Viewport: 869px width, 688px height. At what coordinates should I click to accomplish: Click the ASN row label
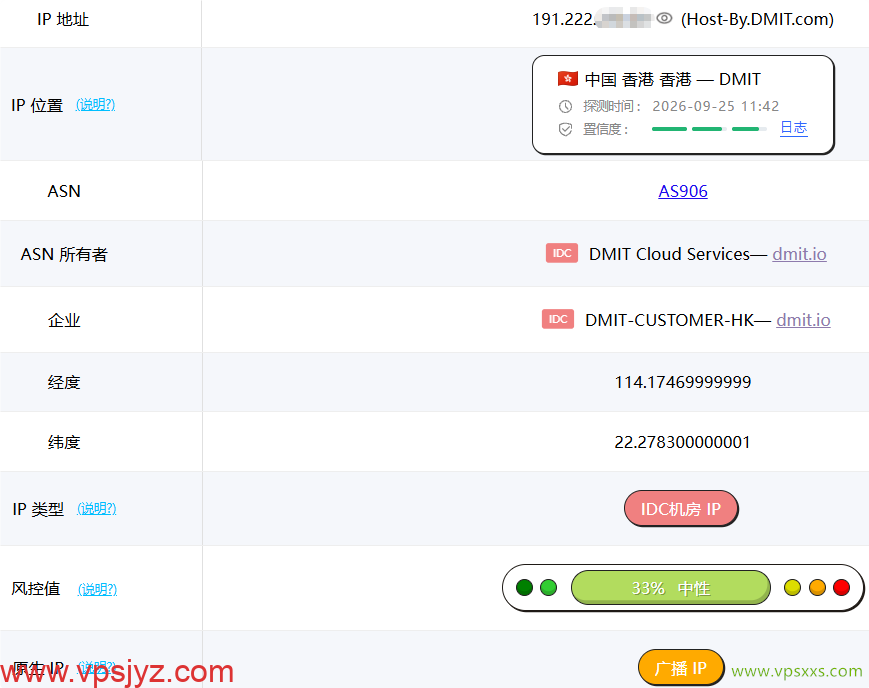[x=64, y=191]
